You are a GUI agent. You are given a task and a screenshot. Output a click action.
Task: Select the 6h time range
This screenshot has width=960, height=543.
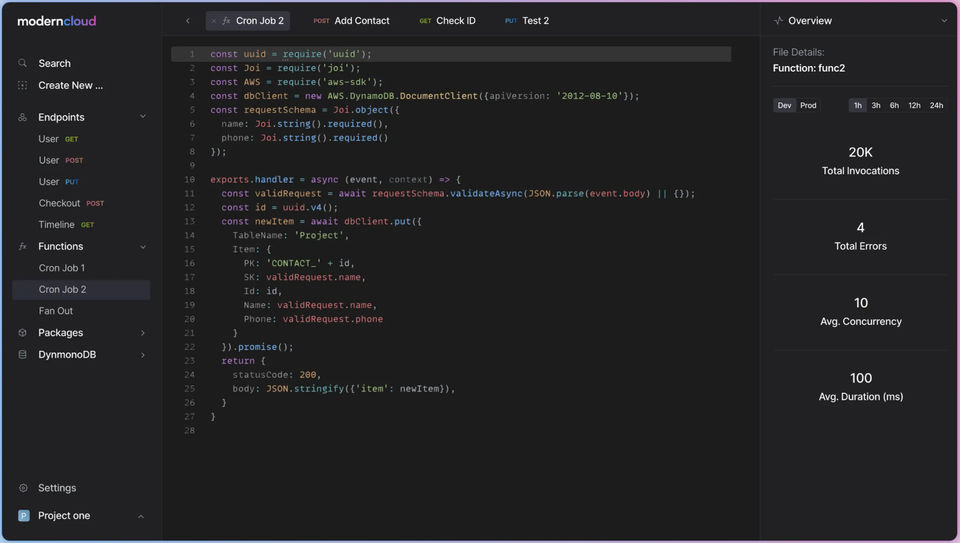pyautogui.click(x=894, y=105)
